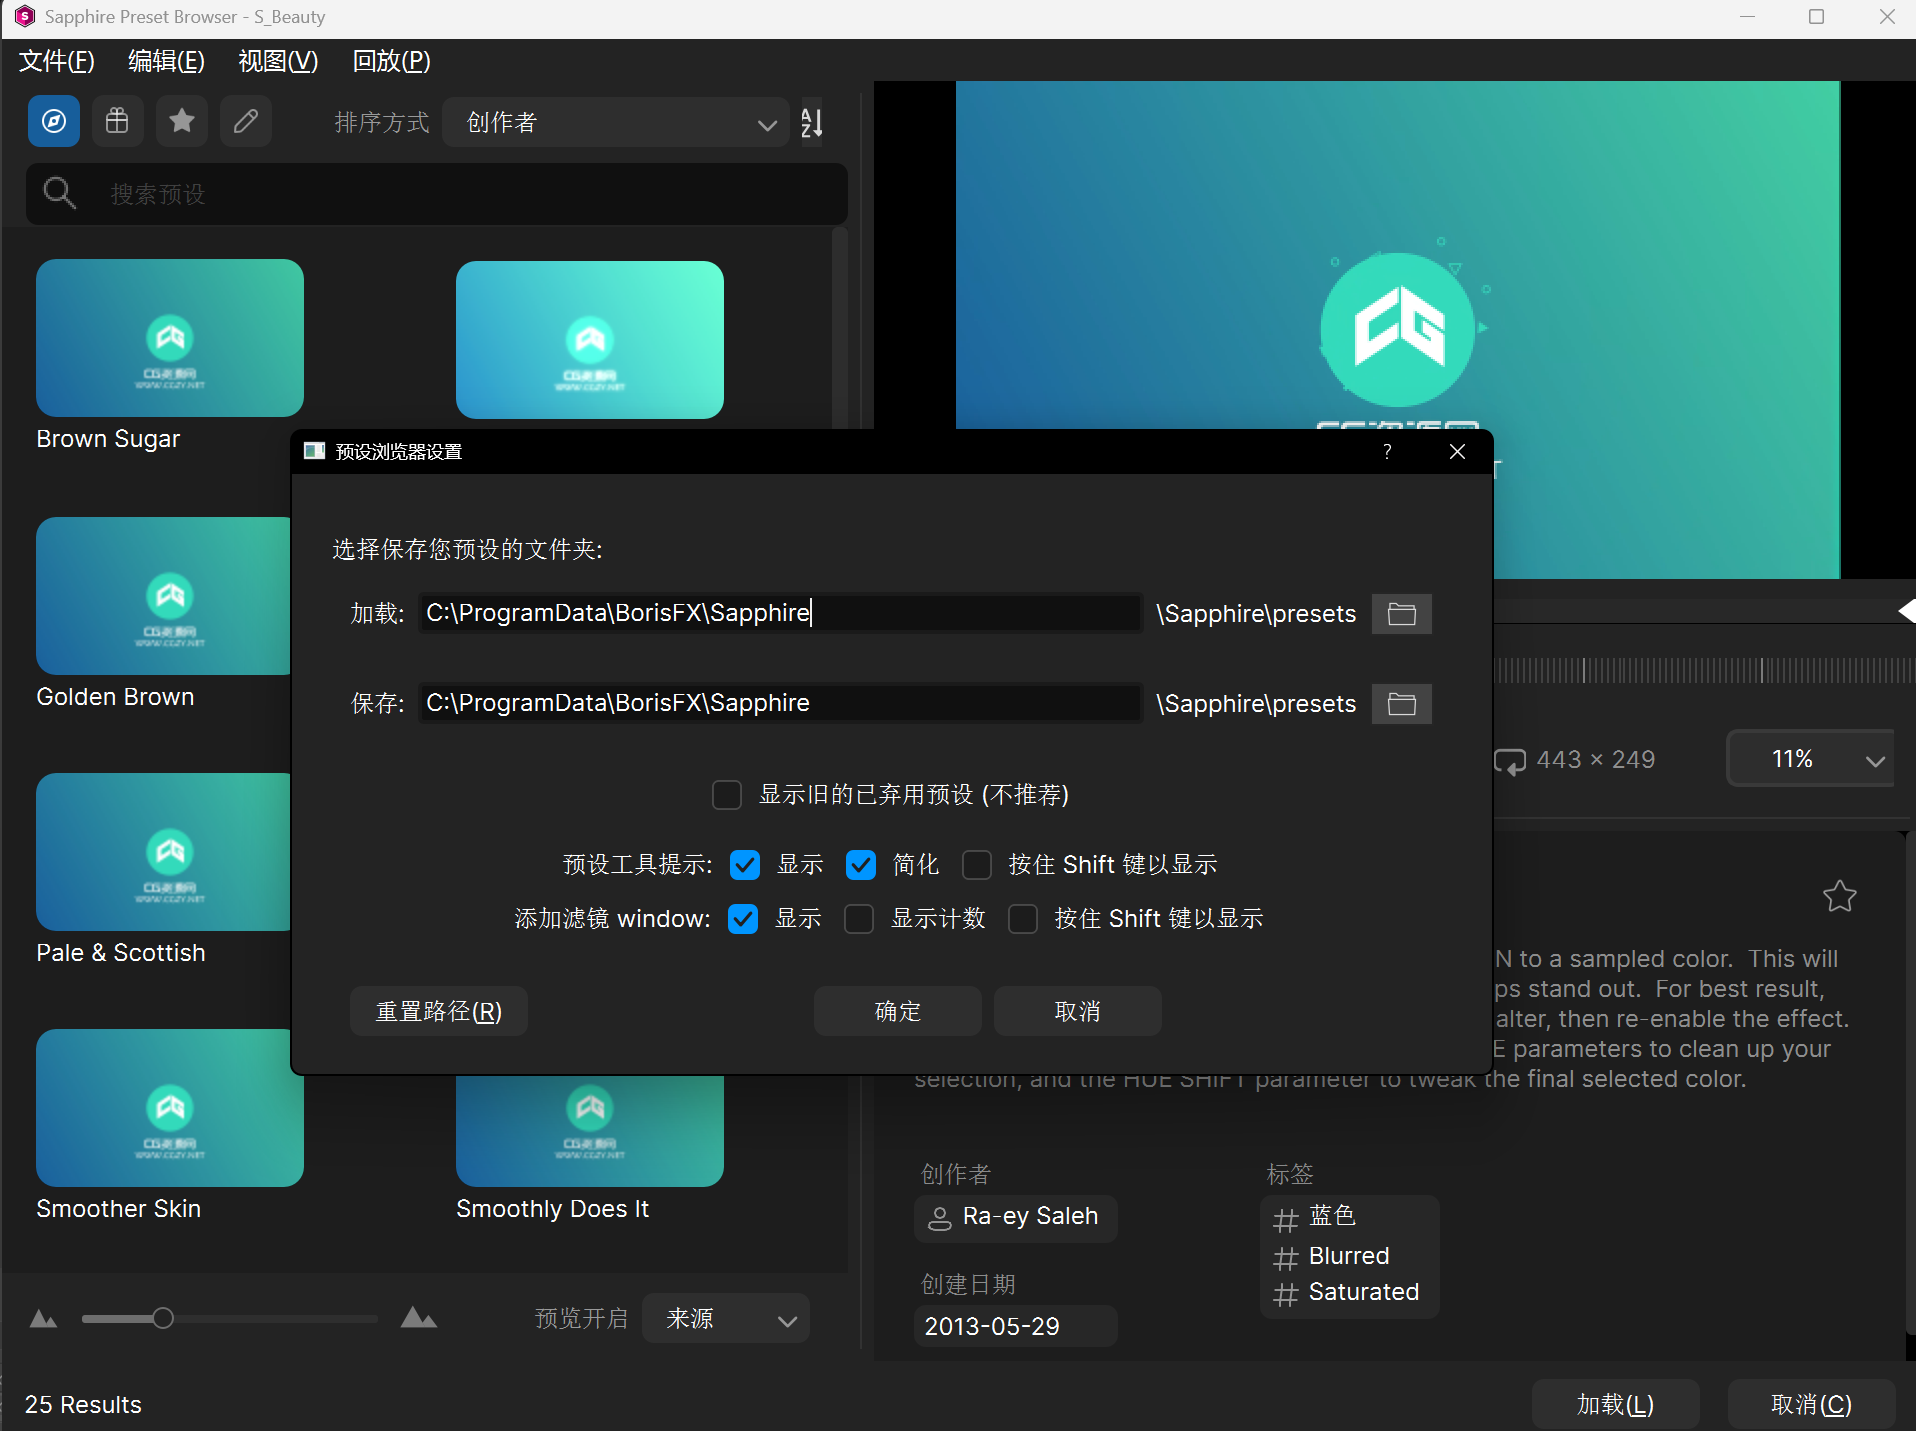This screenshot has height=1431, width=1916.
Task: Open the 创作者 sort dropdown
Action: click(616, 122)
